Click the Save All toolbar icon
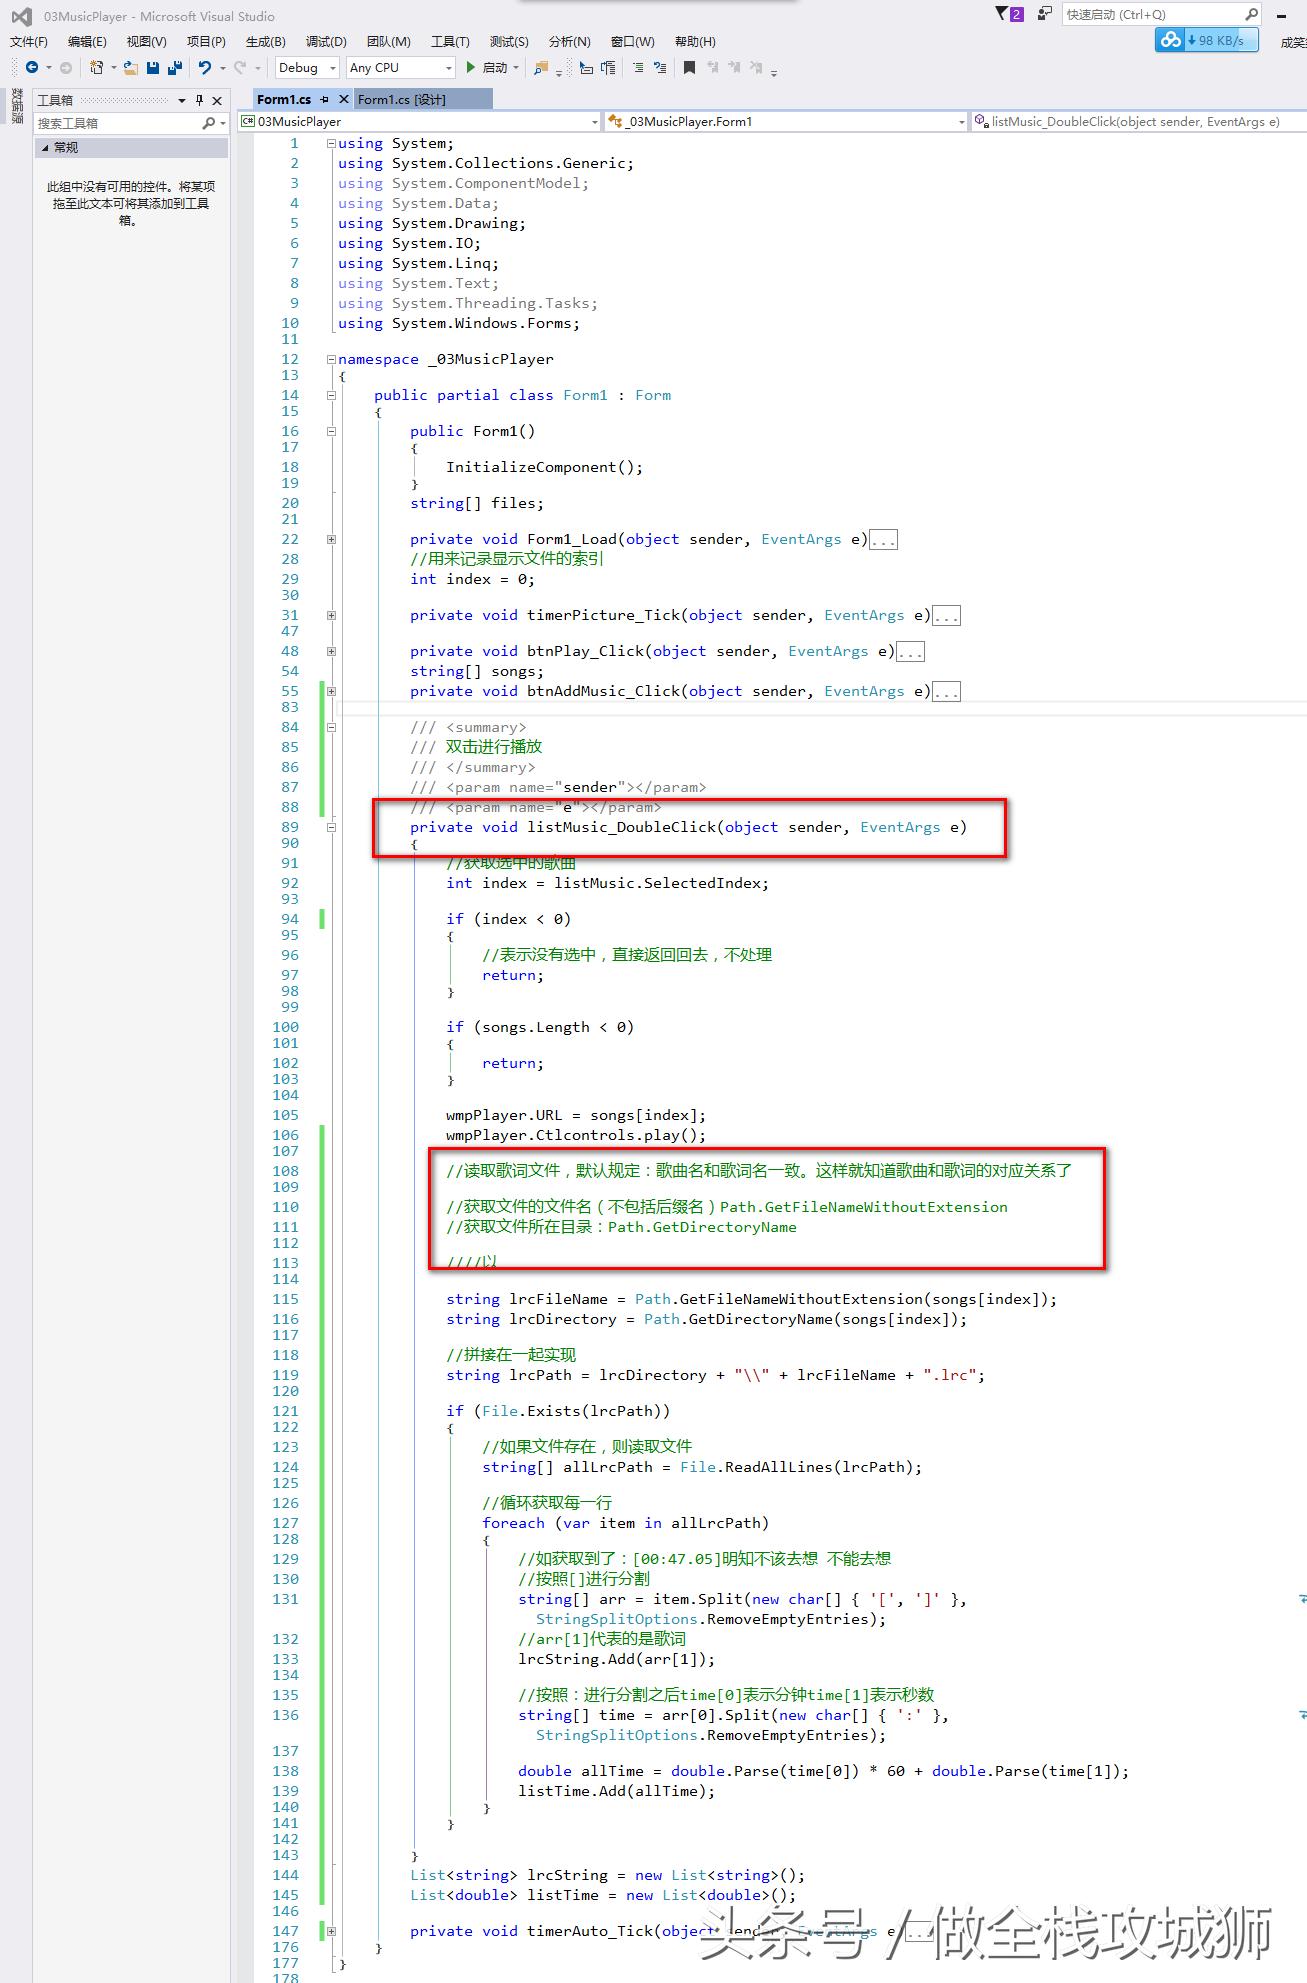The width and height of the screenshot is (1307, 1983). [x=175, y=68]
